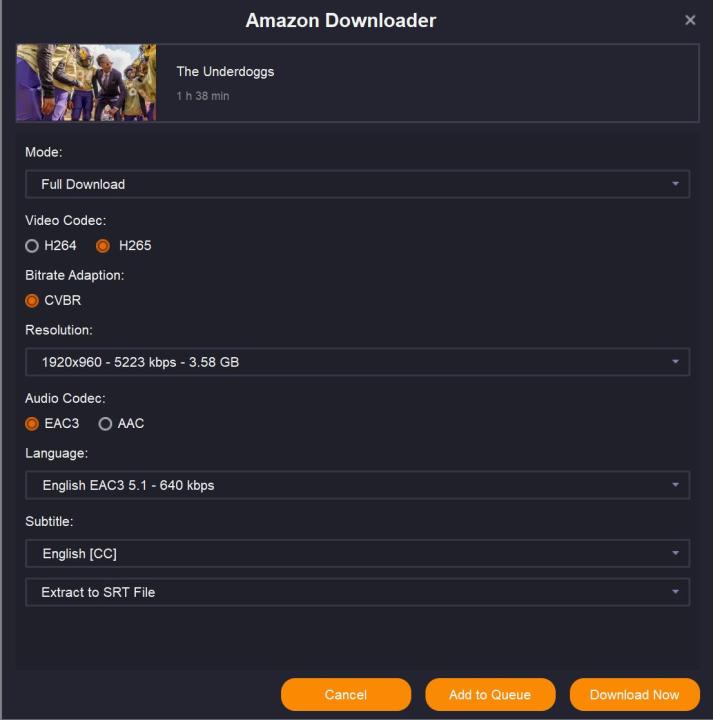Click the Cancel button
This screenshot has height=720, width=713.
click(346, 694)
